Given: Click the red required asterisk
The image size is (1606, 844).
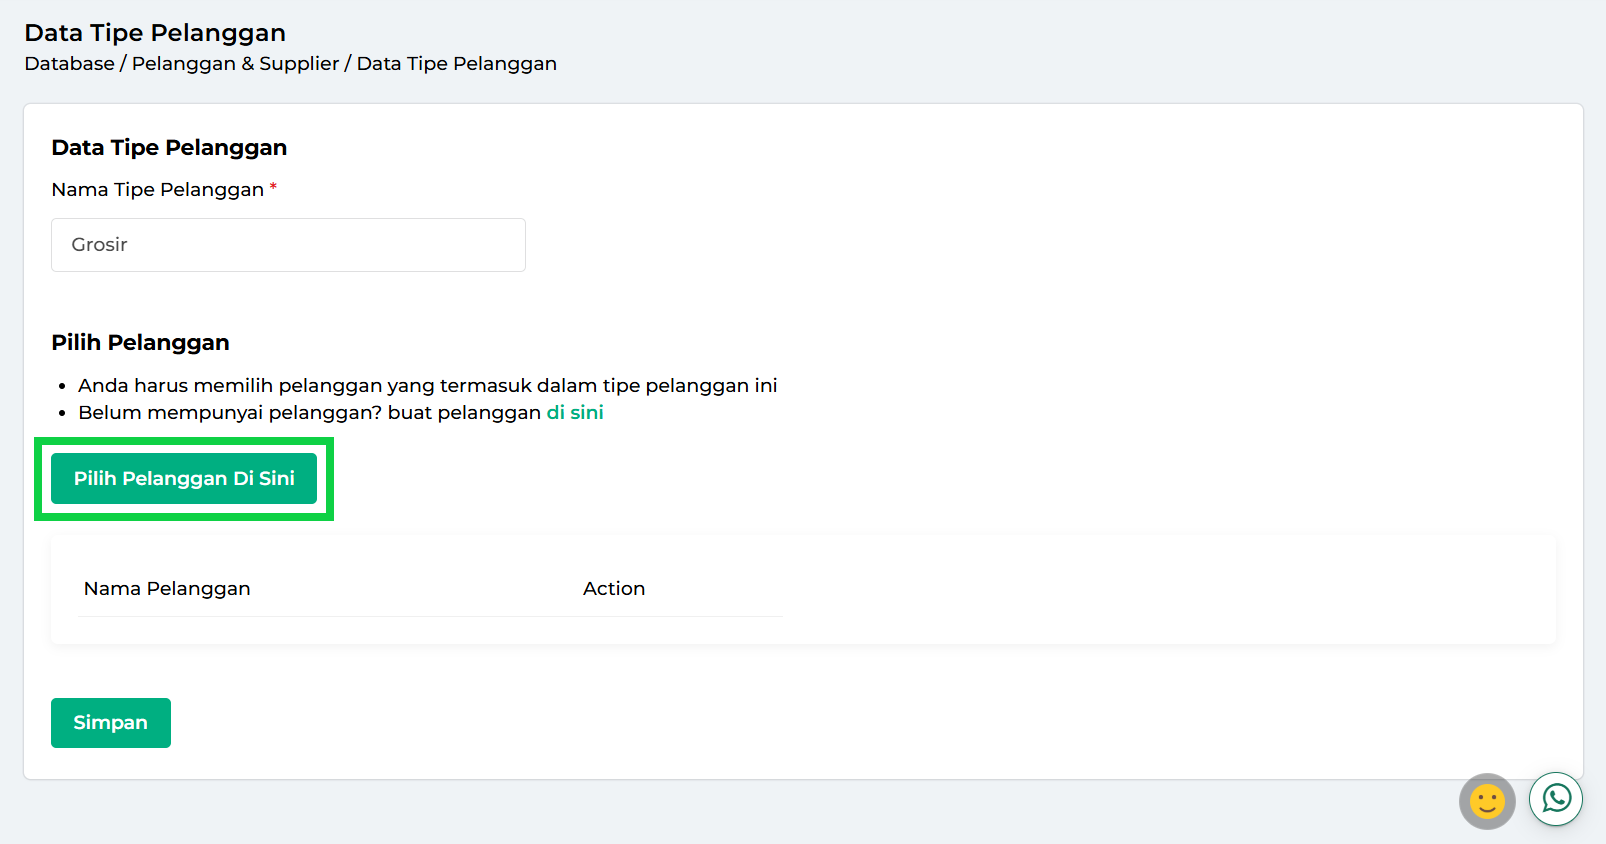Looking at the screenshot, I should coord(273,187).
